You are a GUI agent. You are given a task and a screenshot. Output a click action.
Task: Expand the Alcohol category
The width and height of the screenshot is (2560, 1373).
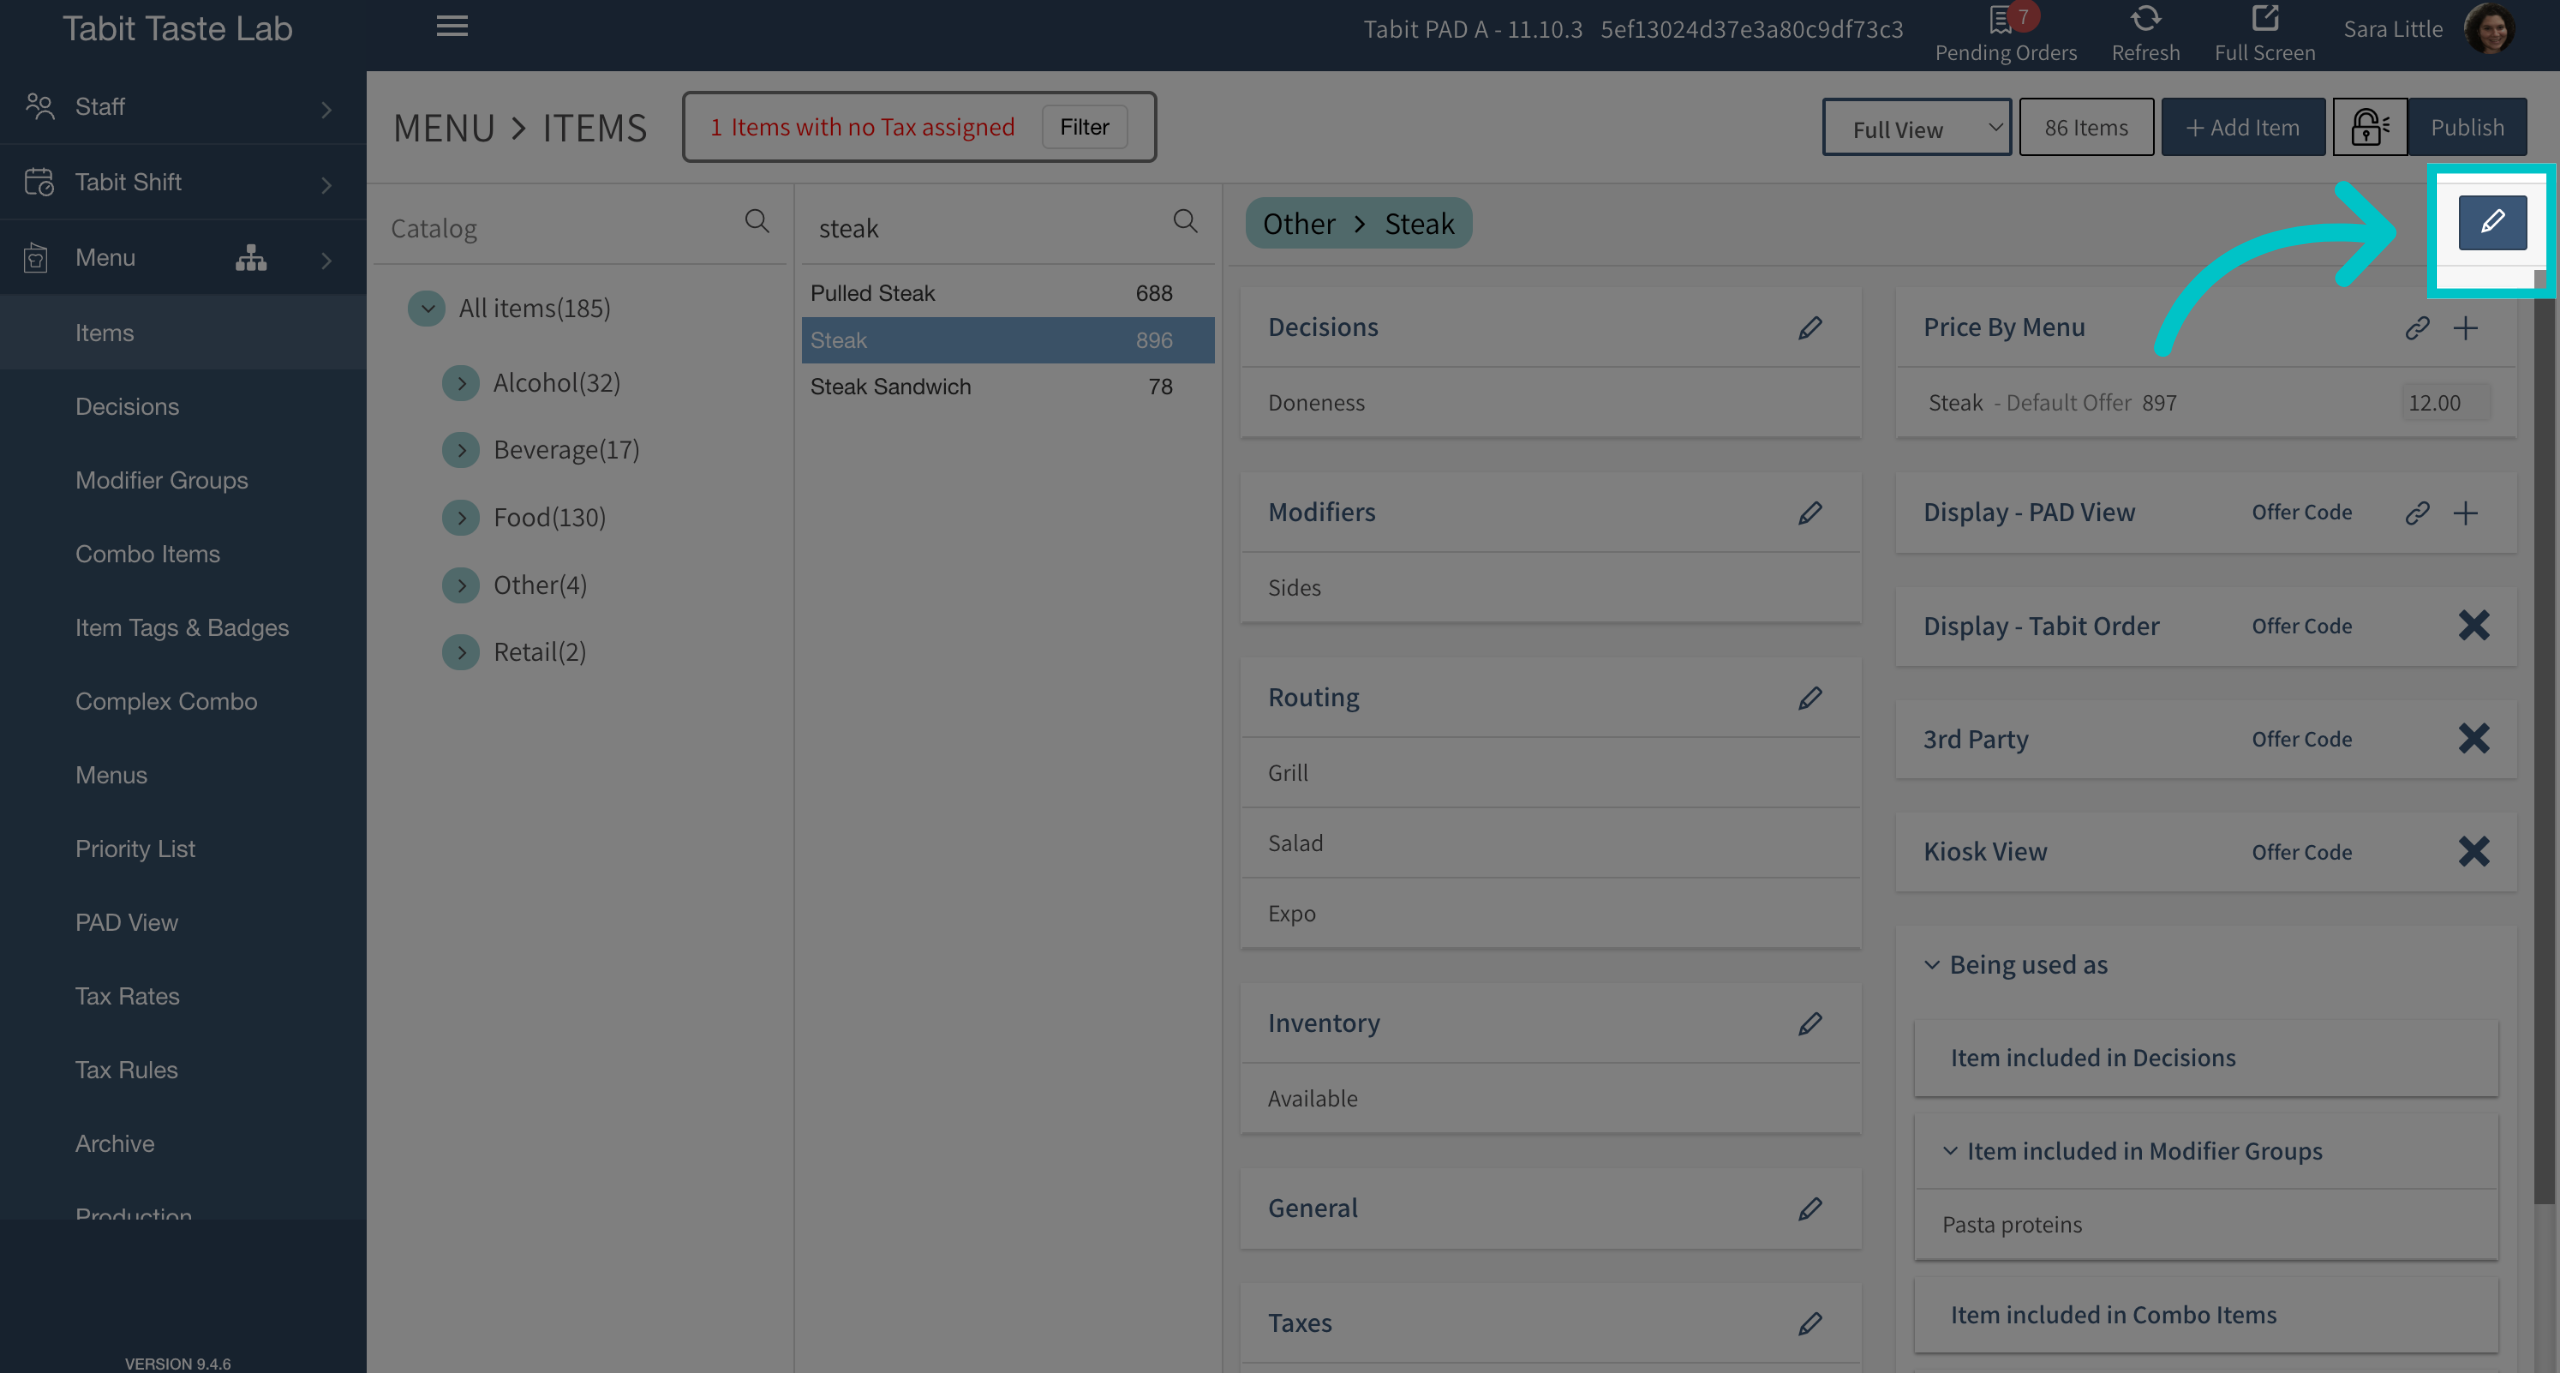tap(461, 383)
